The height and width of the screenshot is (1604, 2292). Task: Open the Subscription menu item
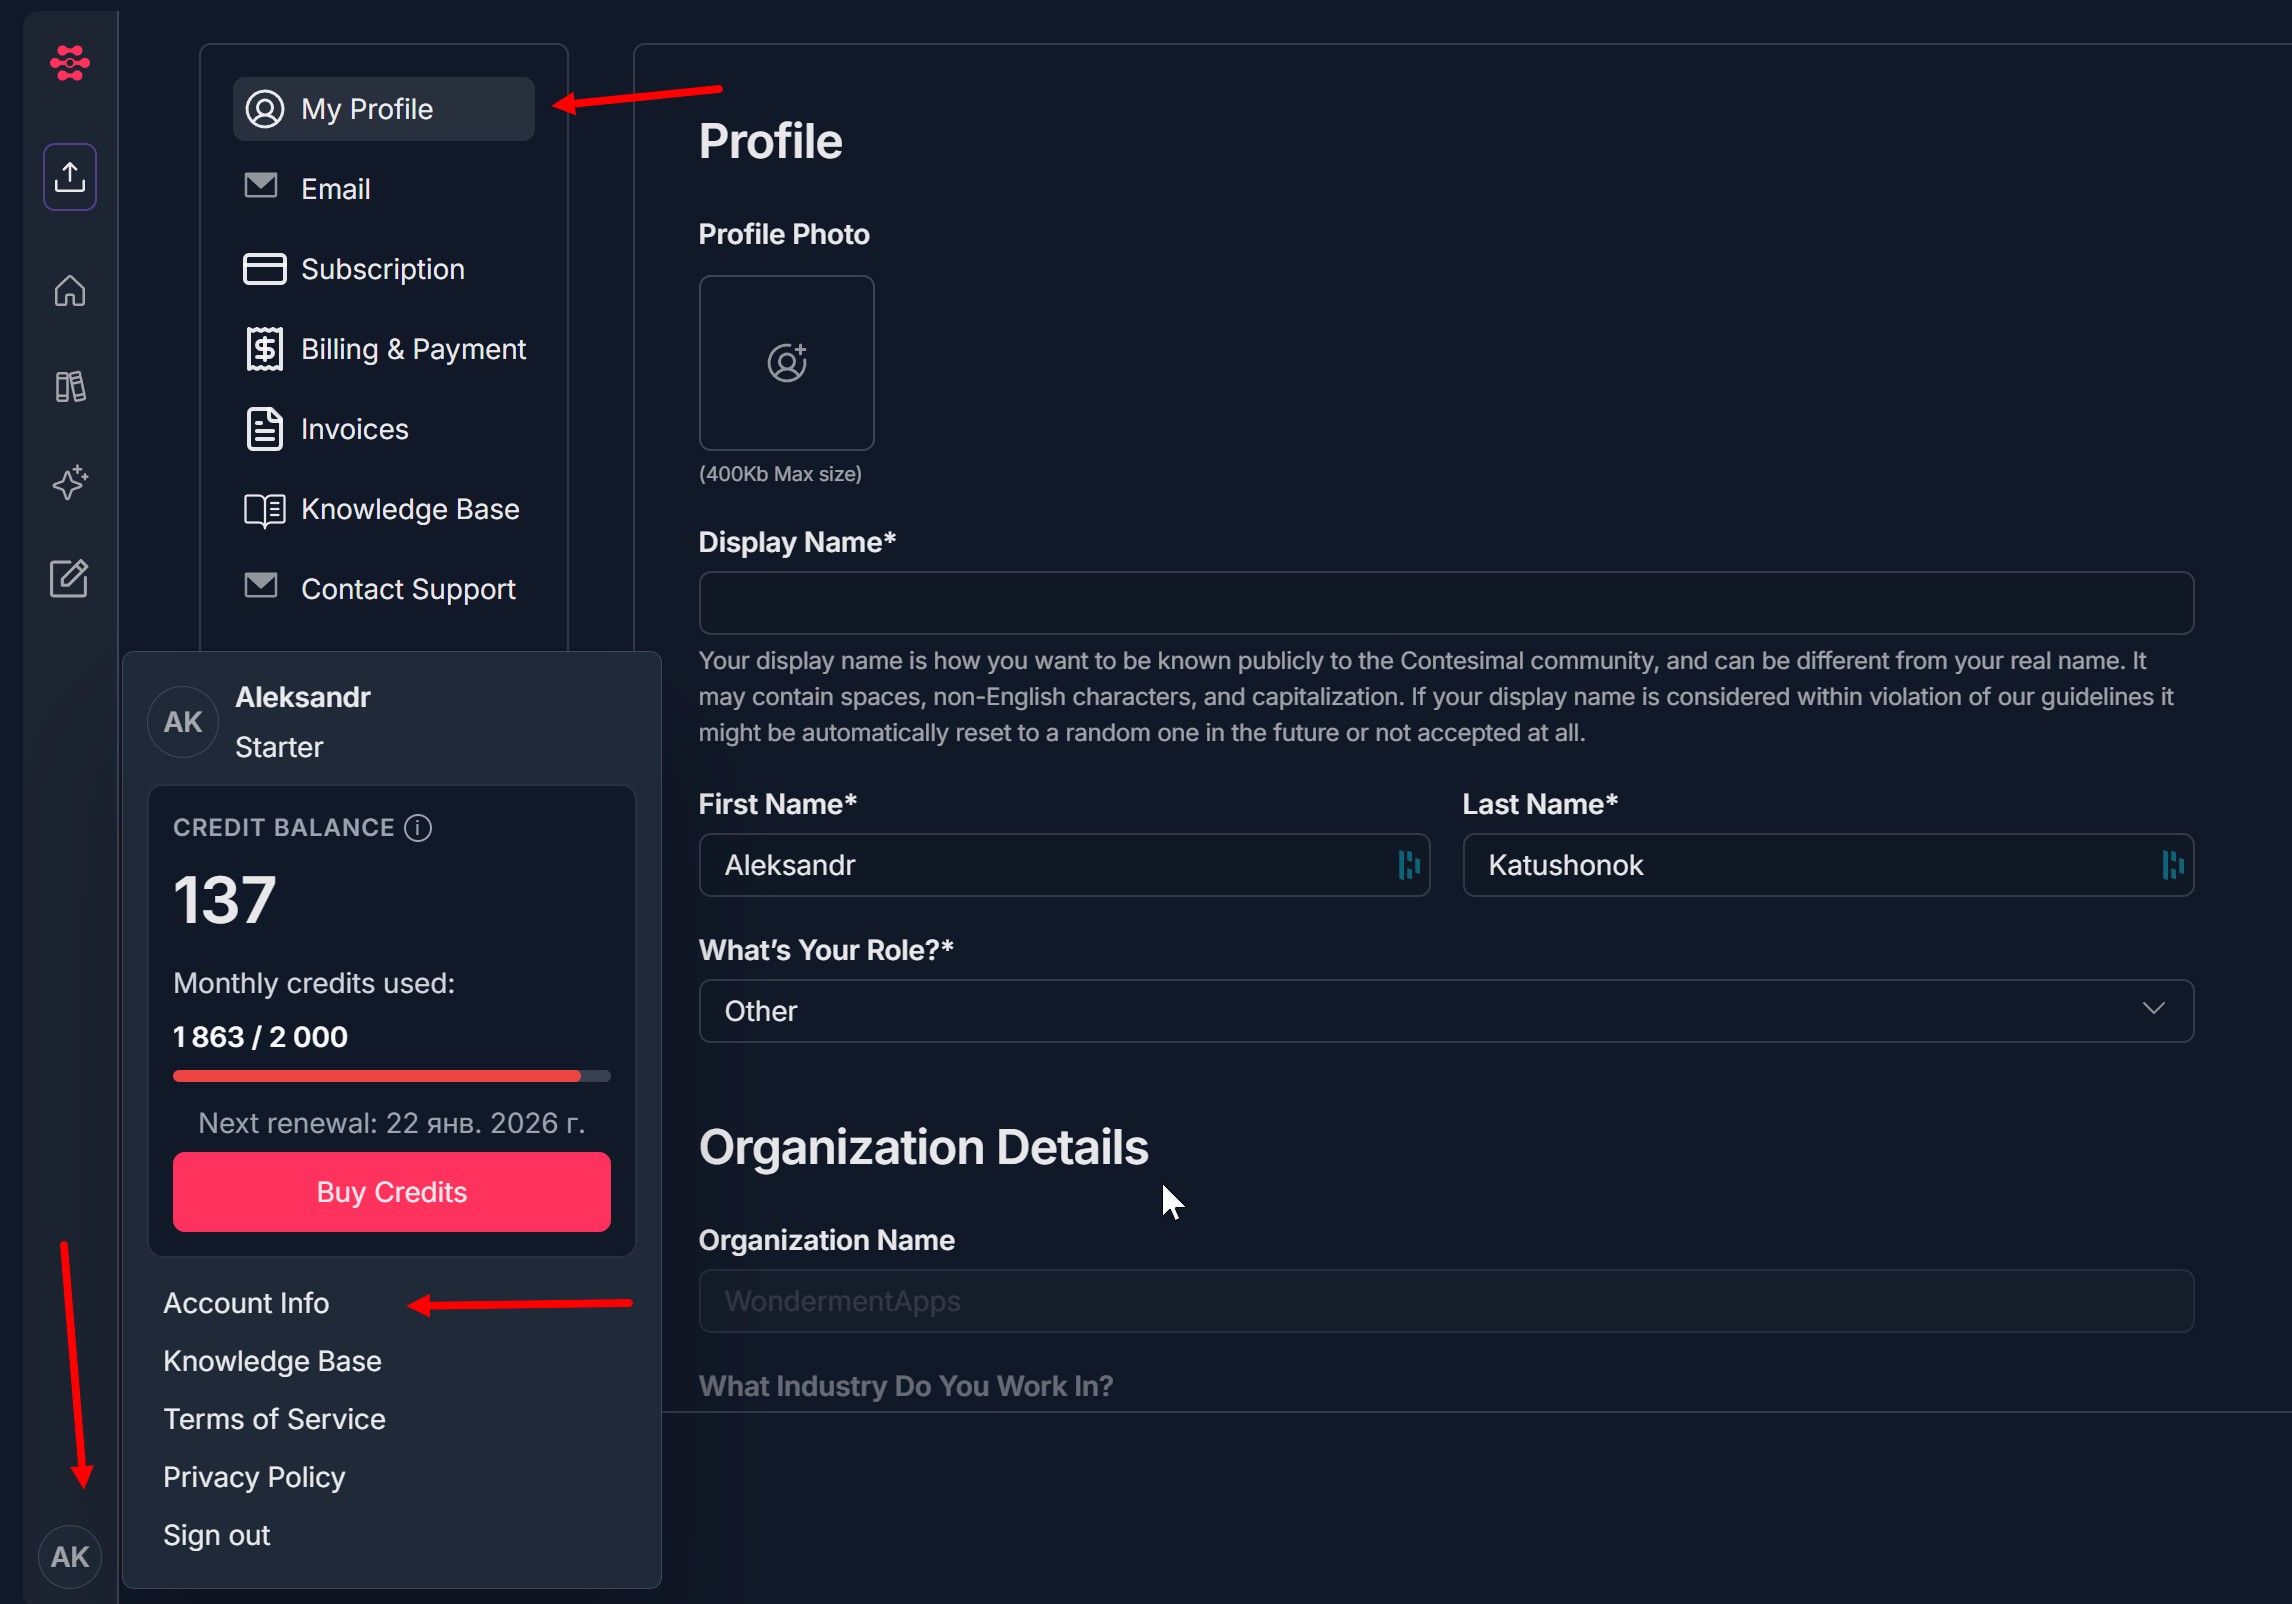382,269
